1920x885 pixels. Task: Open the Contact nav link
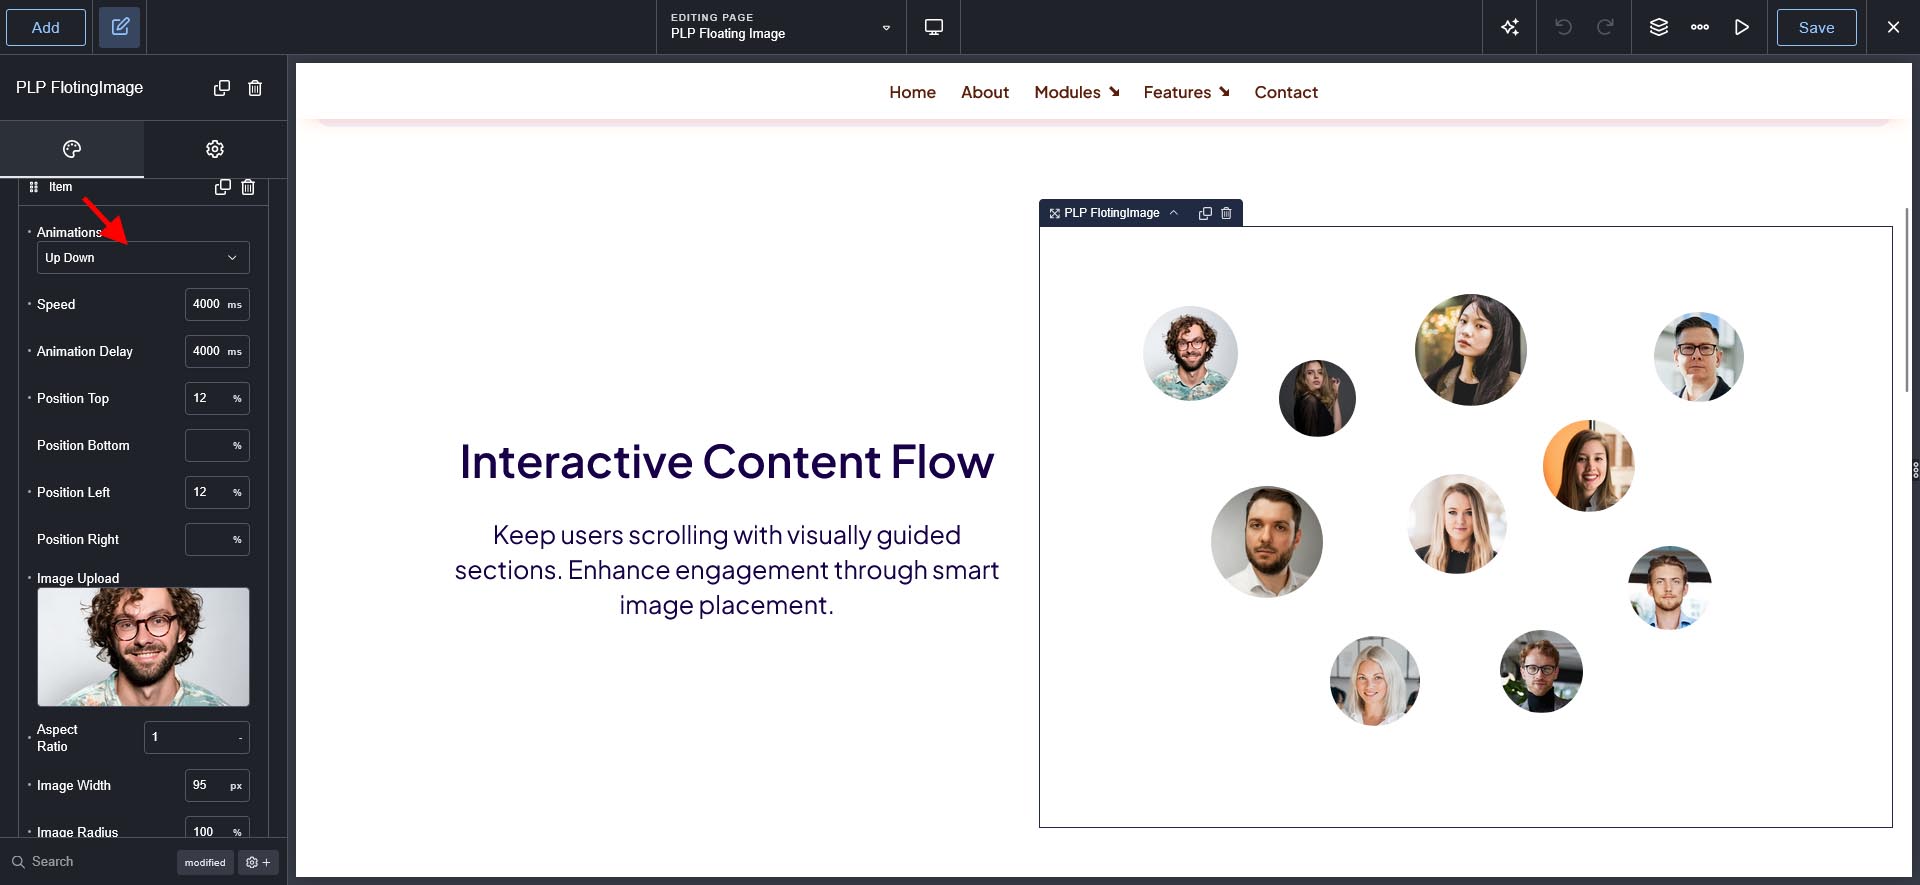tap(1286, 92)
